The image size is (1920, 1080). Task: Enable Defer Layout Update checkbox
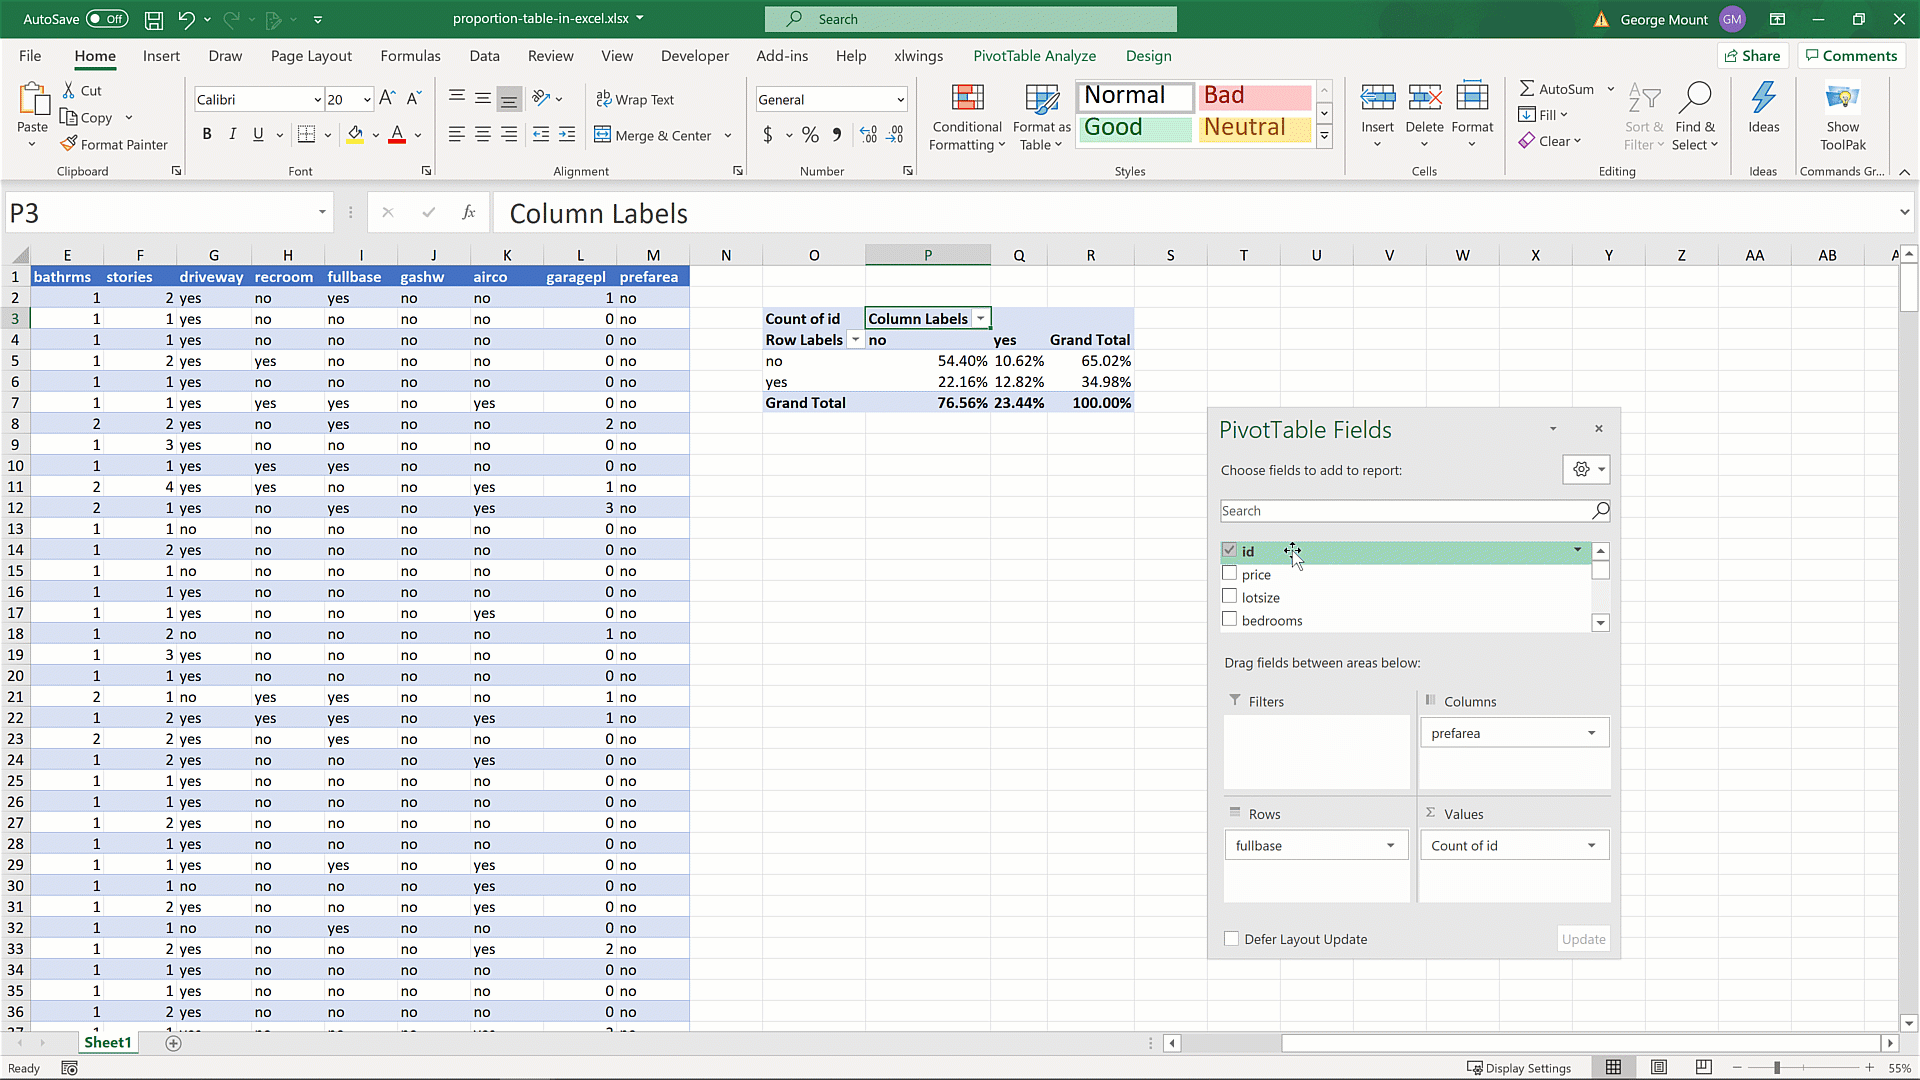click(1232, 939)
